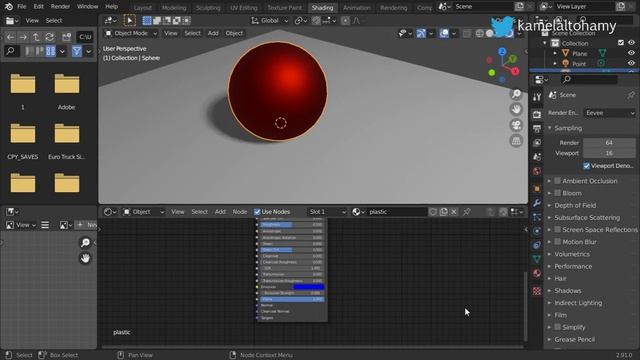Open the Output properties printer icon tab
Image resolution: width=640 pixels, height=360 pixels.
537,129
